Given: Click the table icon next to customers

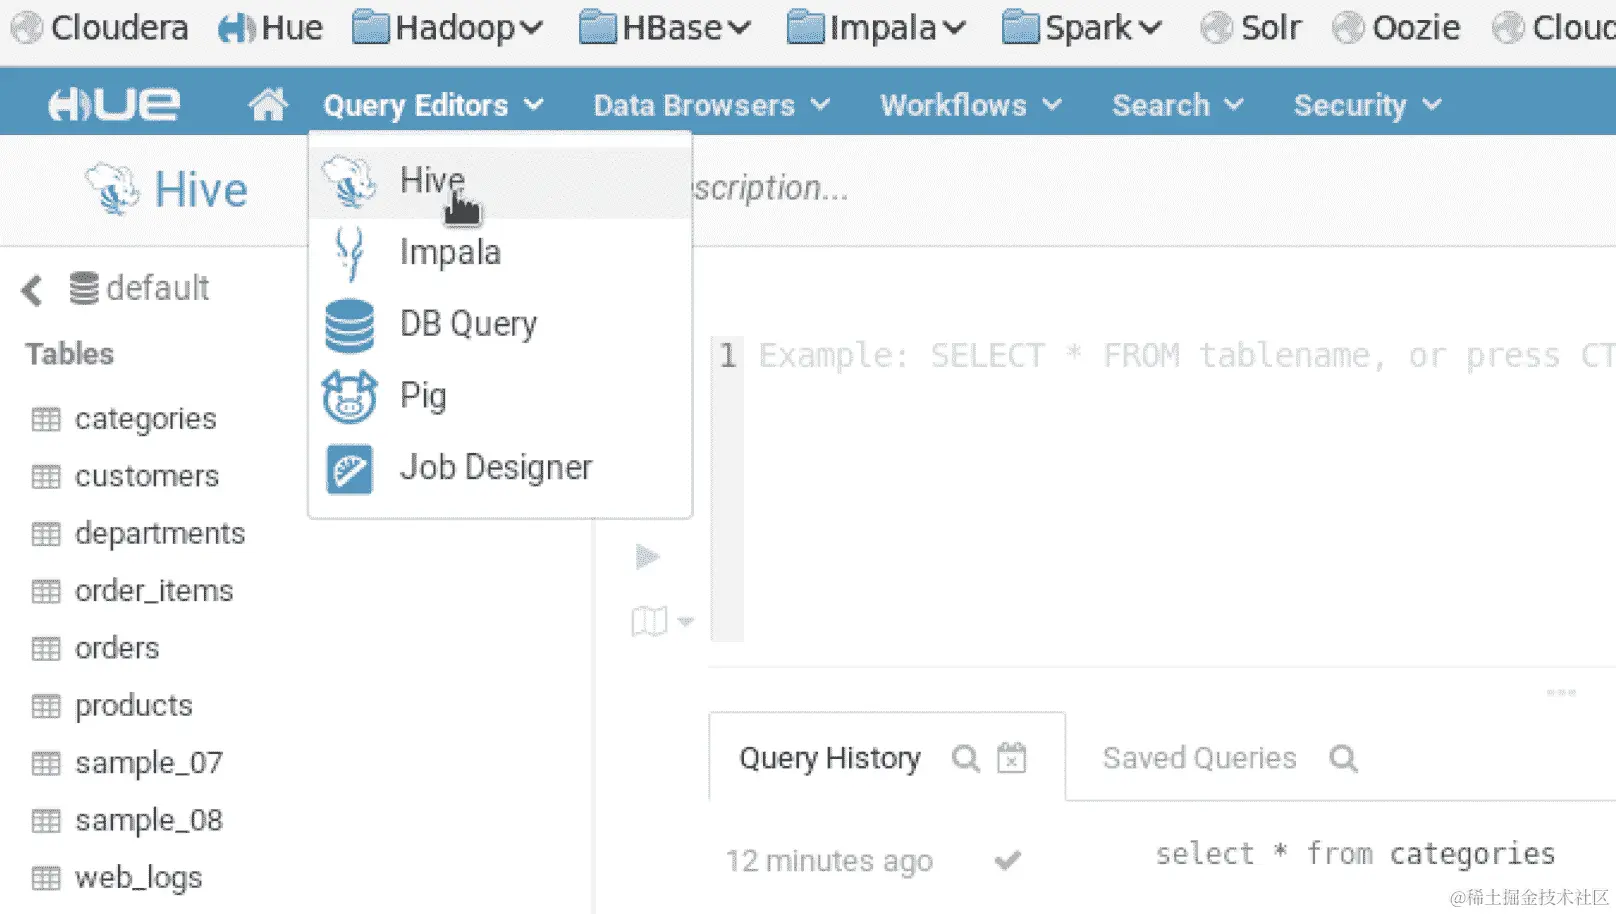Looking at the screenshot, I should coord(46,477).
